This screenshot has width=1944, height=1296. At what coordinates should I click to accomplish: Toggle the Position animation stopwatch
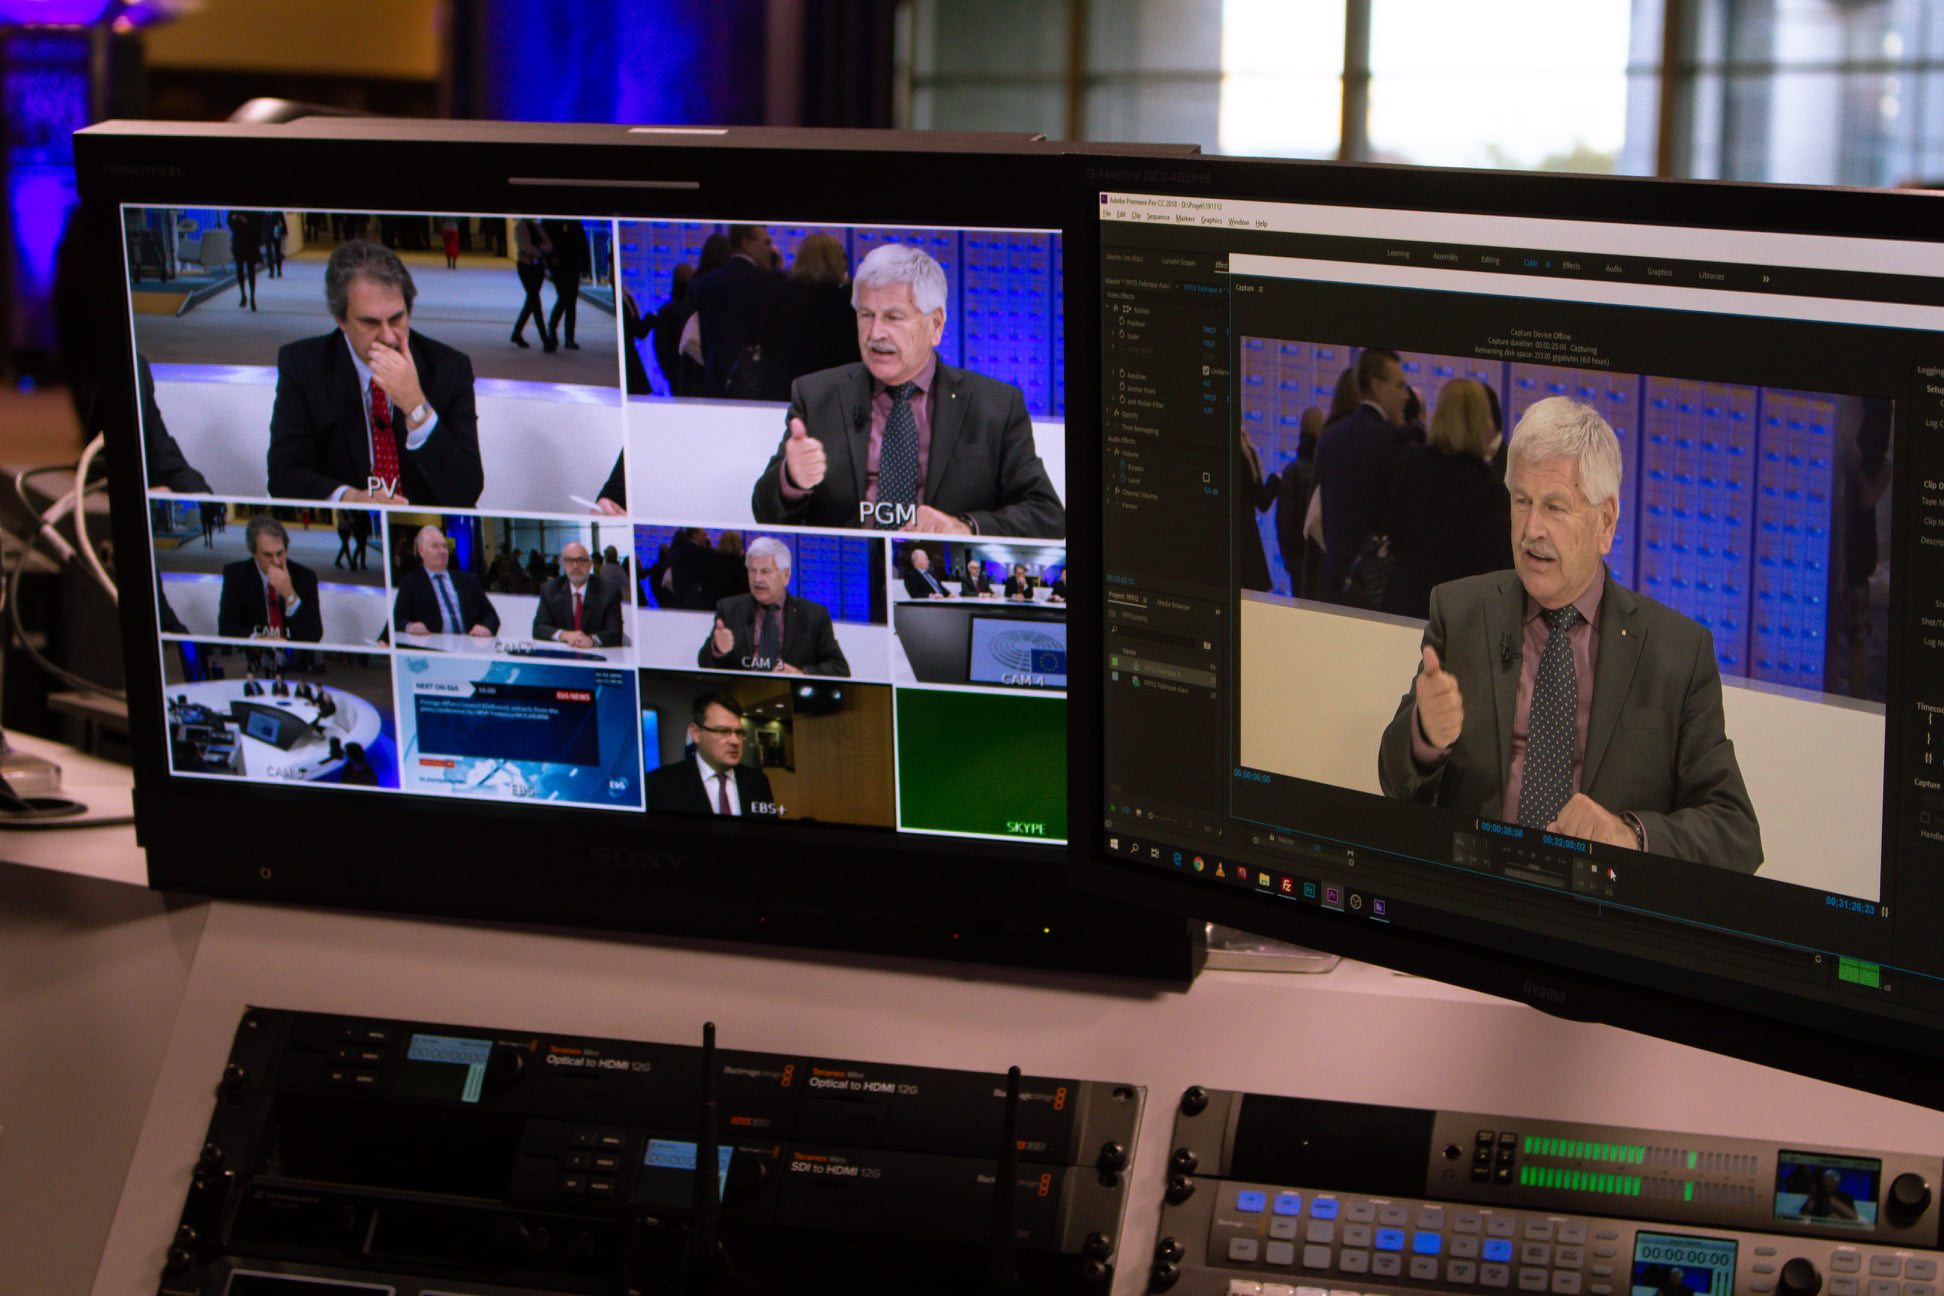point(1122,321)
